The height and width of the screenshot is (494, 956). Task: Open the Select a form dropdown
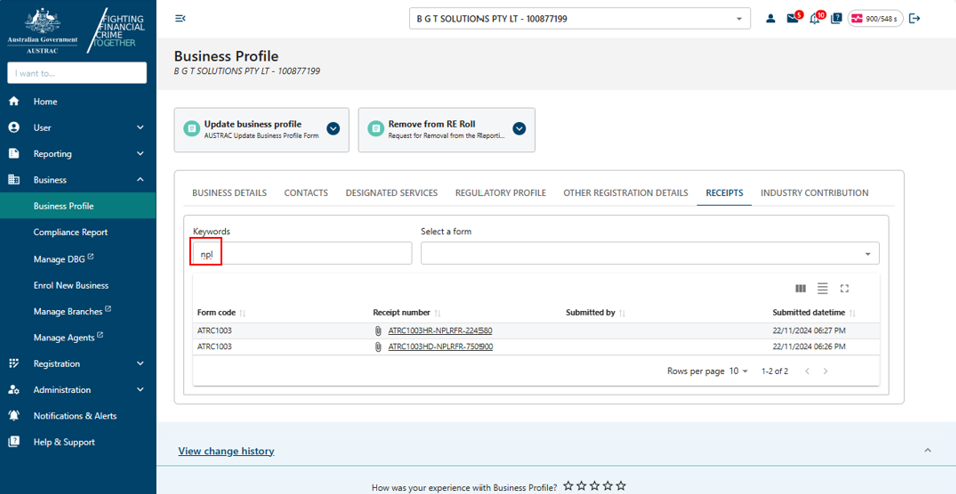[x=650, y=253]
